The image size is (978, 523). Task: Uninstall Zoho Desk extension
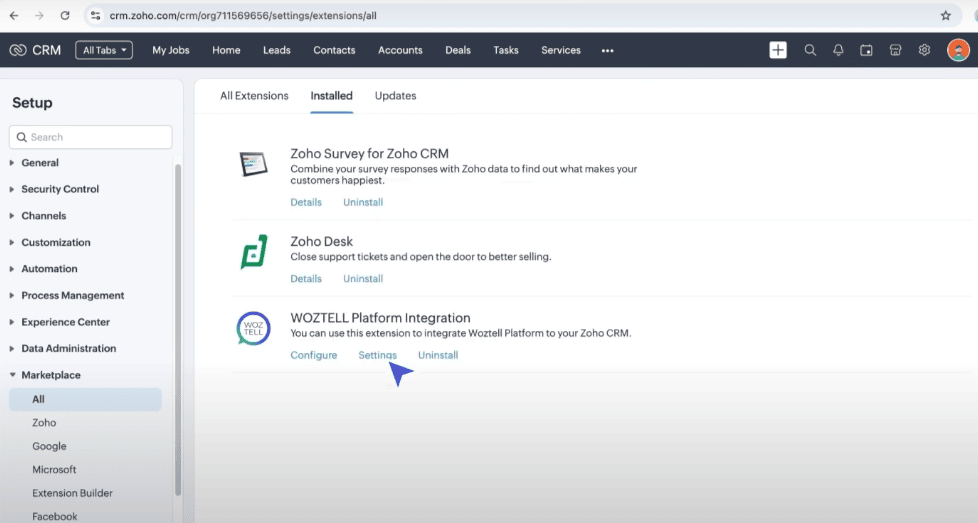coord(363,279)
